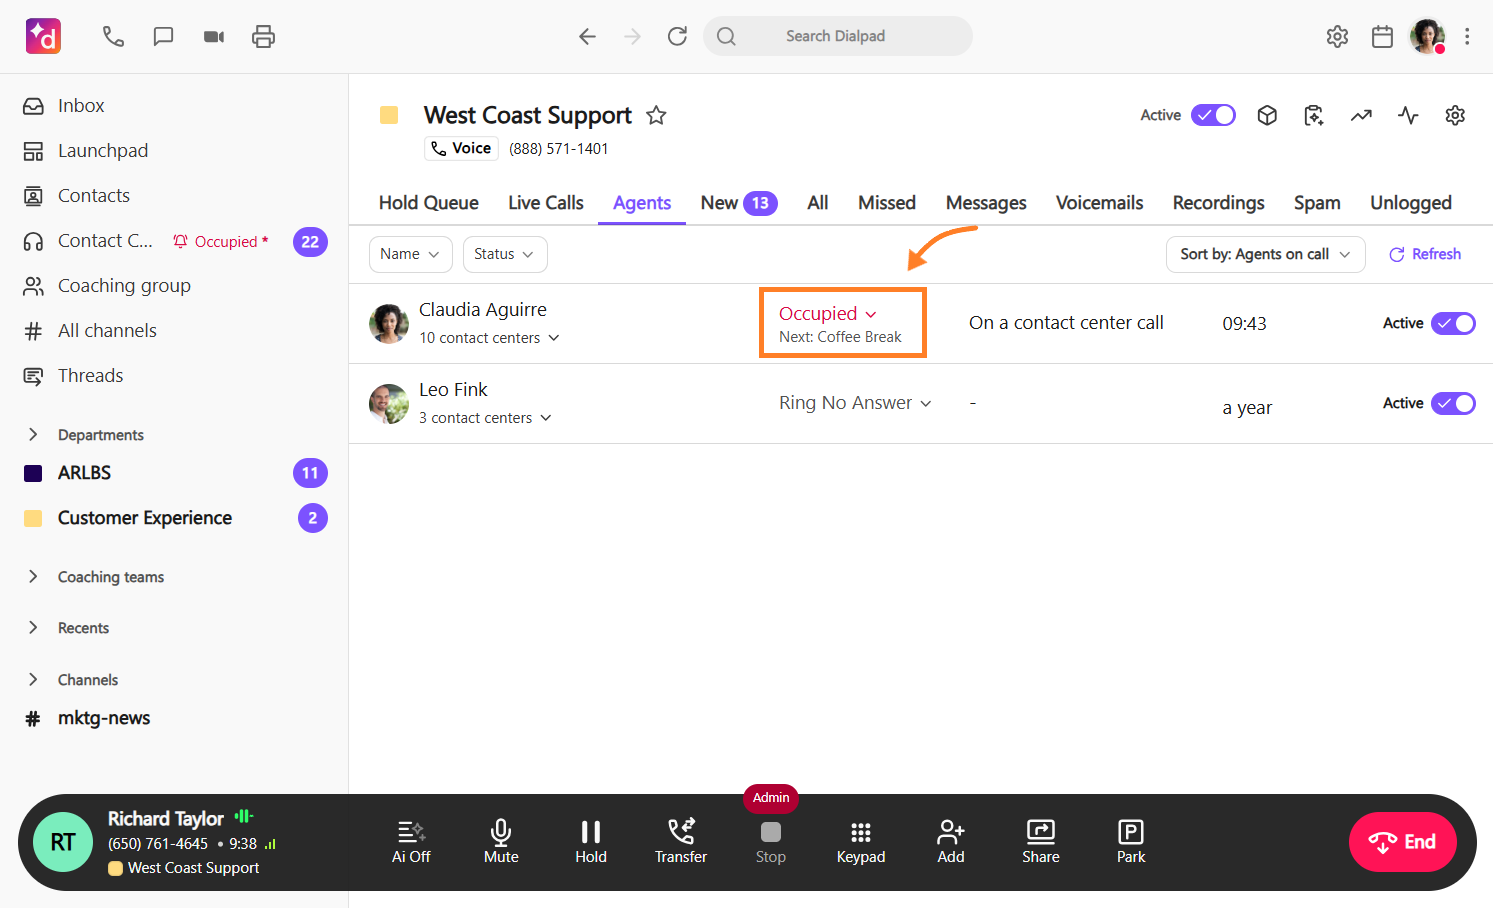Expand the Recents section
This screenshot has width=1493, height=908.
click(x=33, y=627)
